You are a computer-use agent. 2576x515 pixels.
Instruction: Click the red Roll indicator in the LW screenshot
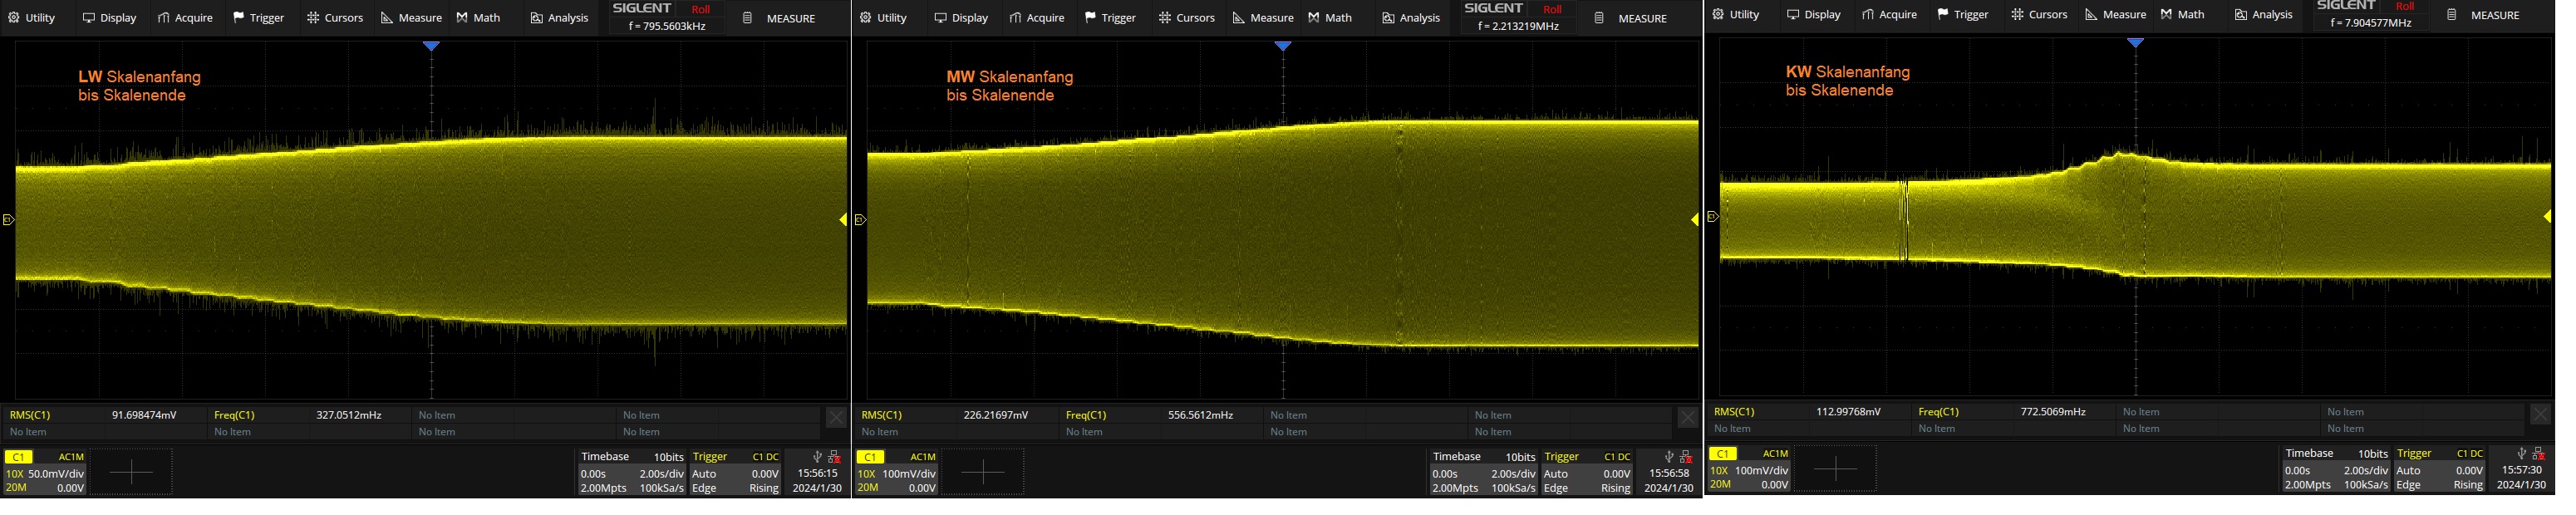click(x=700, y=9)
